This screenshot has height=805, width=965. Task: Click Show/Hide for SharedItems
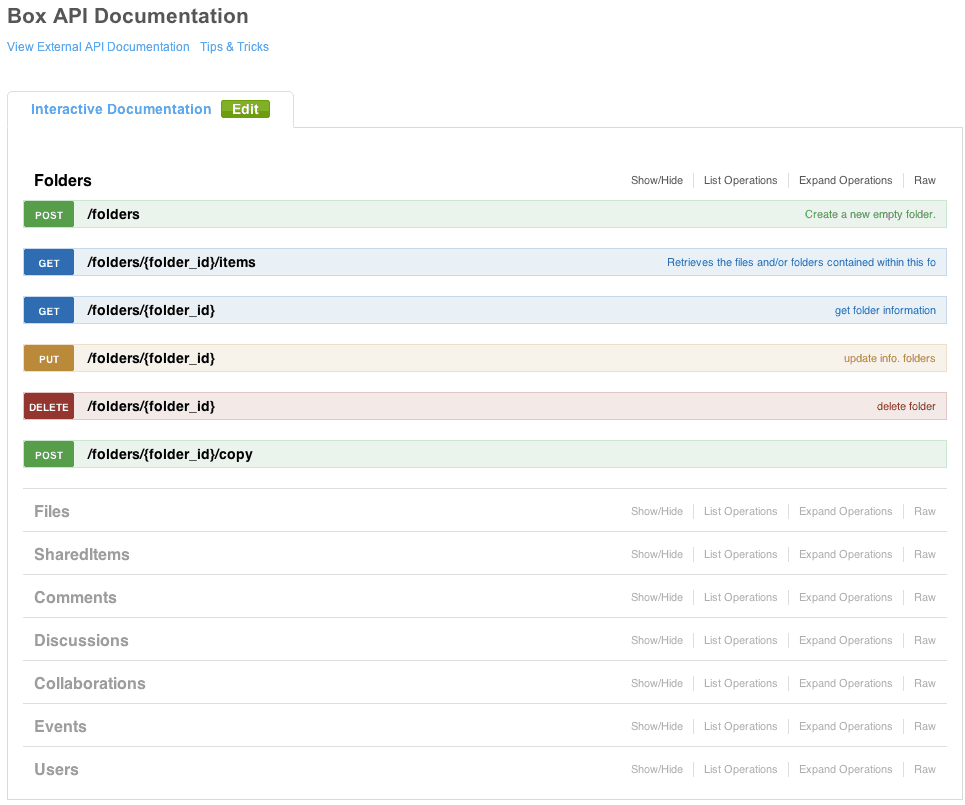(657, 555)
